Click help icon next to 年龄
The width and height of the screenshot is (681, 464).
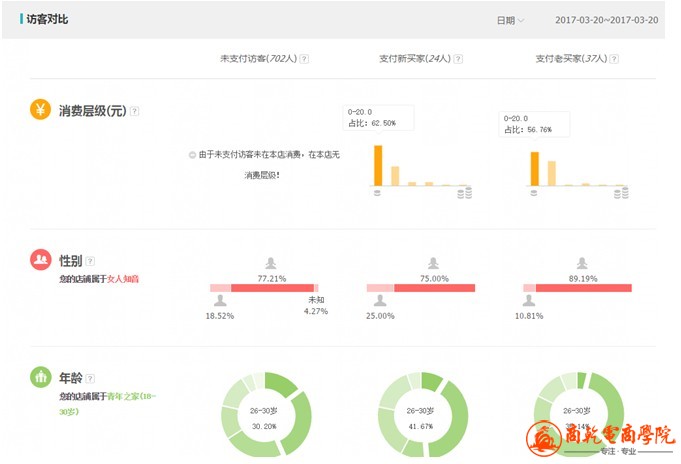tap(90, 379)
